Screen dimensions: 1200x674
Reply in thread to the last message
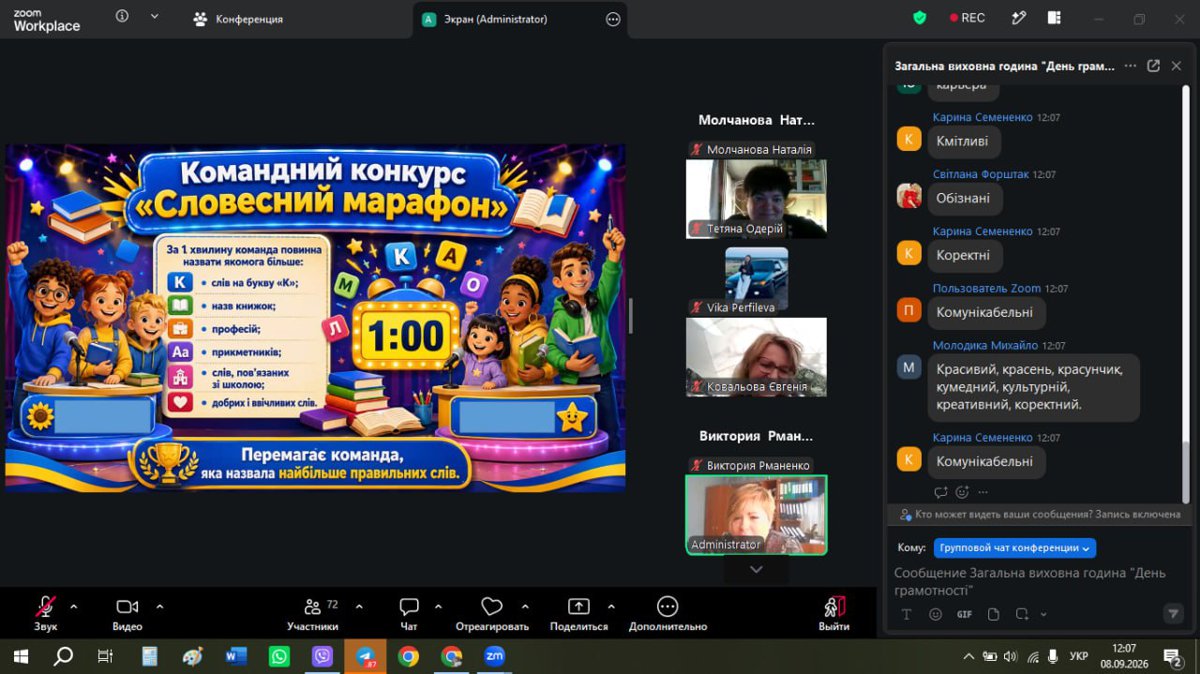click(x=941, y=492)
